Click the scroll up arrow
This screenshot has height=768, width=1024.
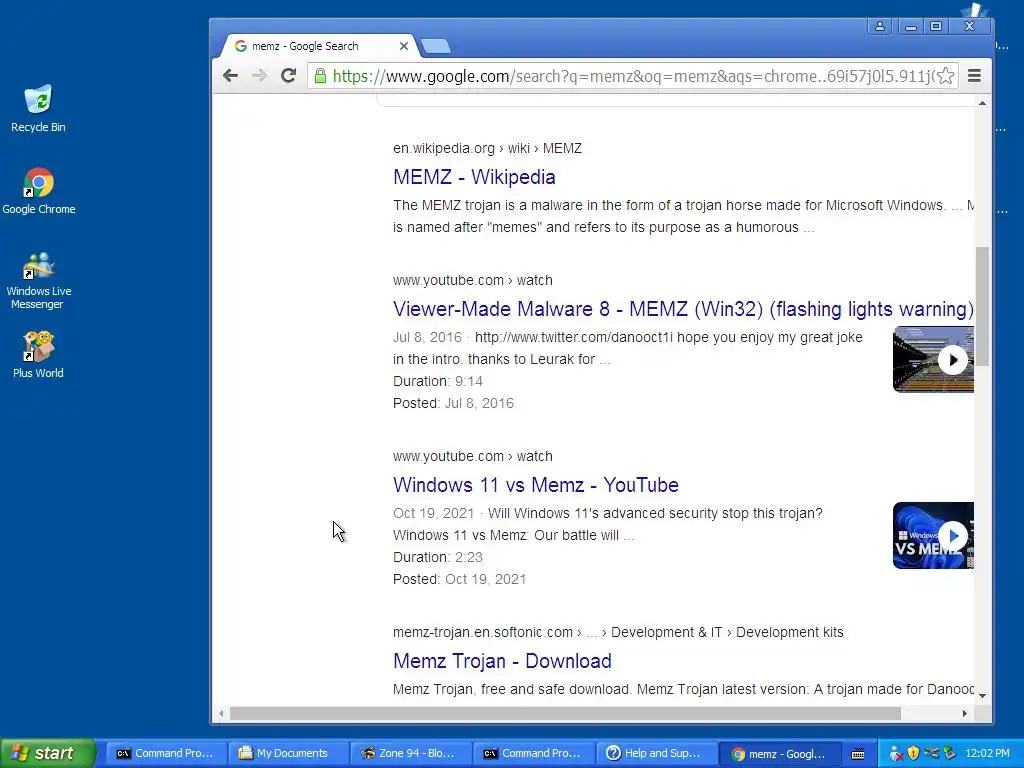tap(982, 103)
